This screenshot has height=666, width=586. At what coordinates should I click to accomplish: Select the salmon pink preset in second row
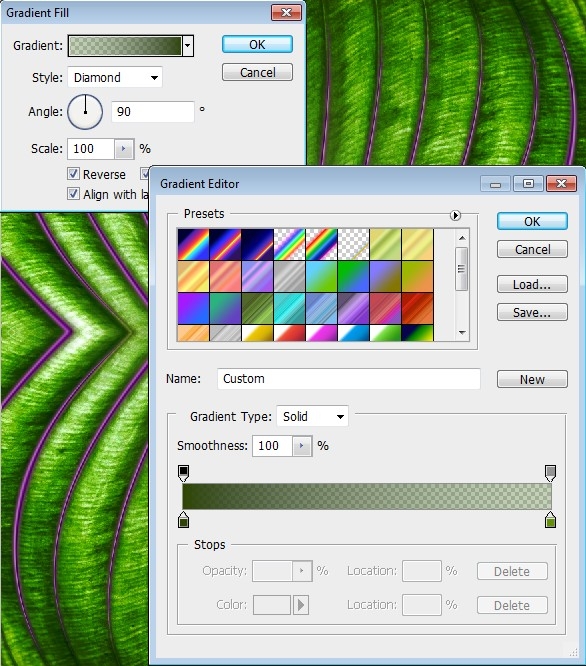pyautogui.click(x=225, y=277)
